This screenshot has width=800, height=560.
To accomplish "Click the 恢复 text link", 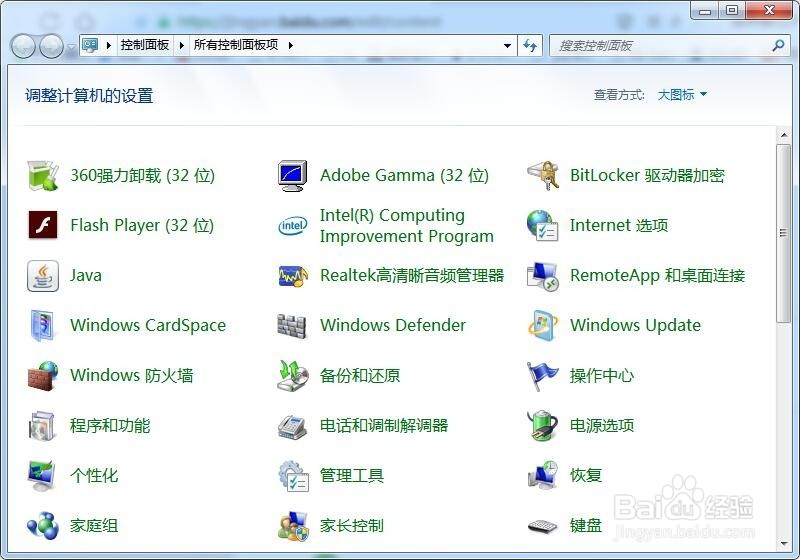I will [586, 475].
